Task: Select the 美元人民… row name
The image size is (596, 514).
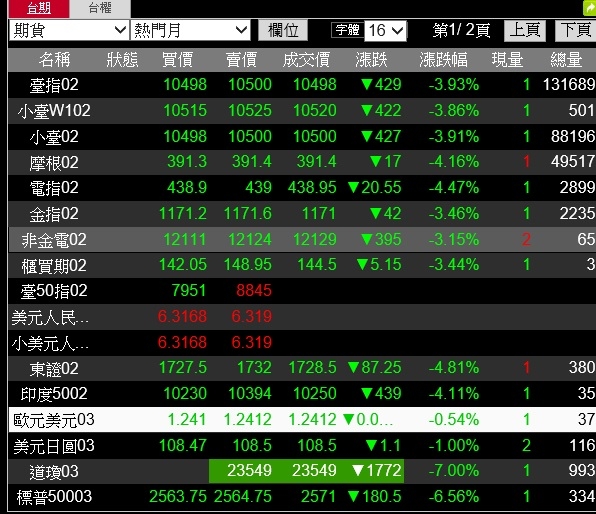Action: [x=50, y=317]
